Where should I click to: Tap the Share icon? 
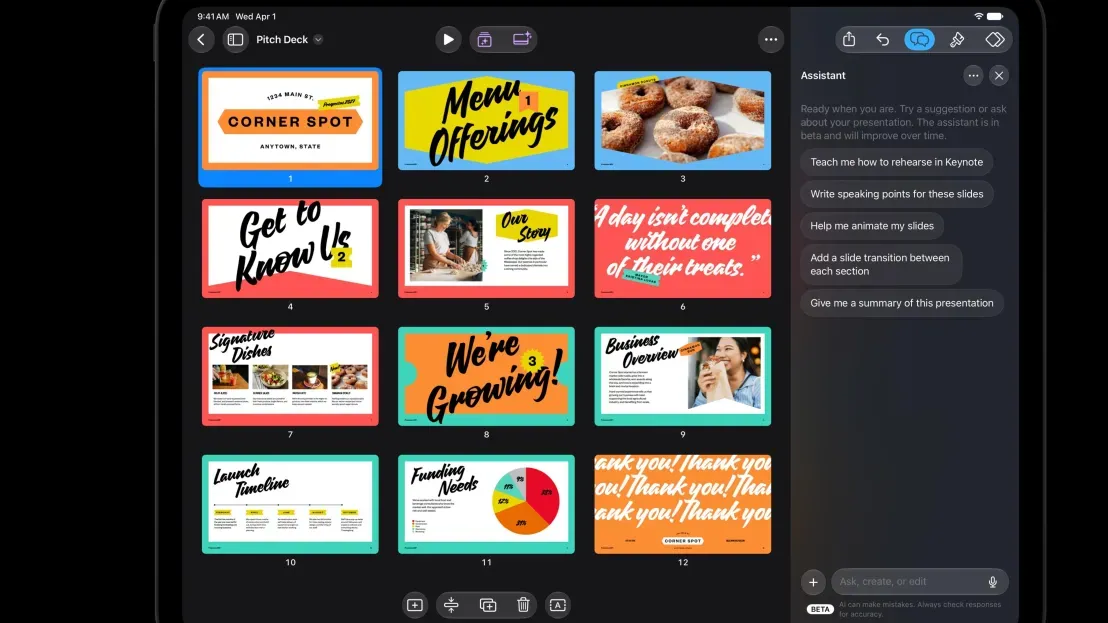click(849, 40)
